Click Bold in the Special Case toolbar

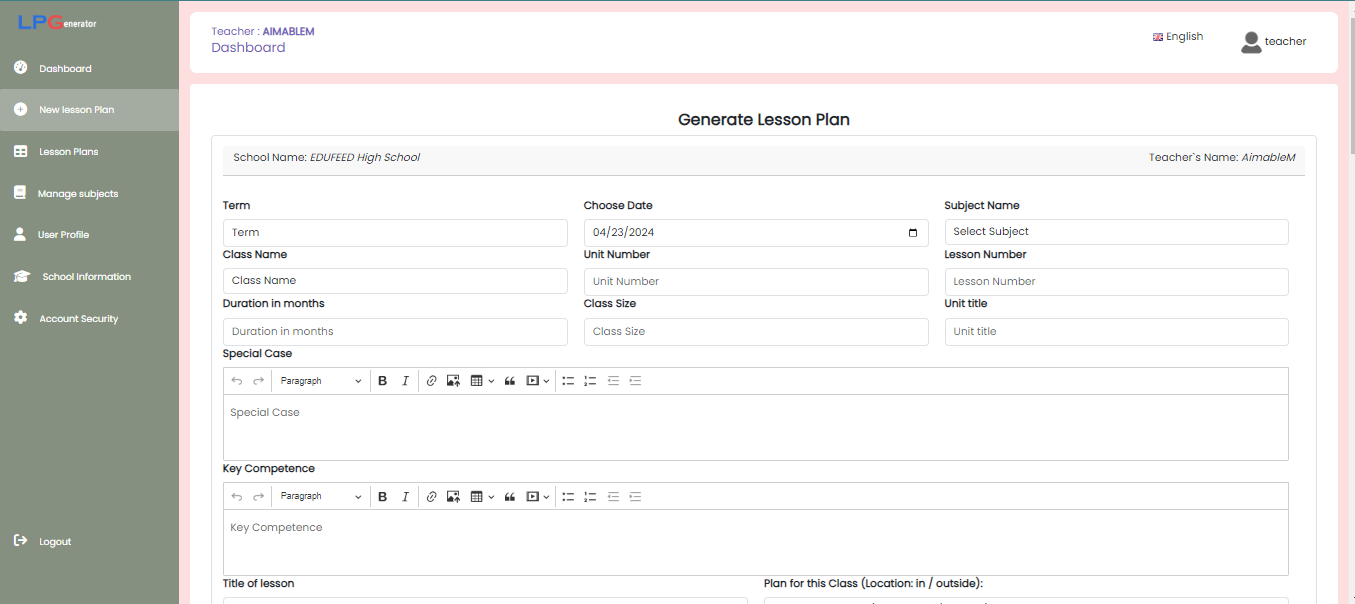click(382, 381)
